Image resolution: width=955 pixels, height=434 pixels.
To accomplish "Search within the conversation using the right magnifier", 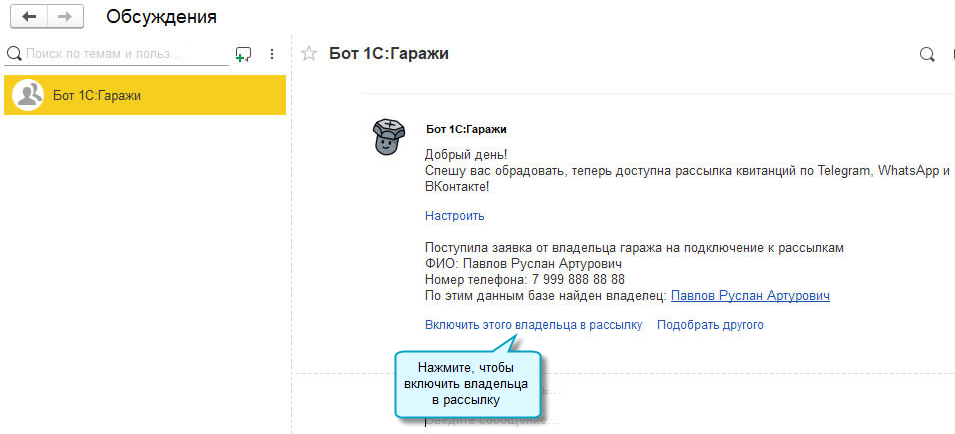I will tap(927, 55).
